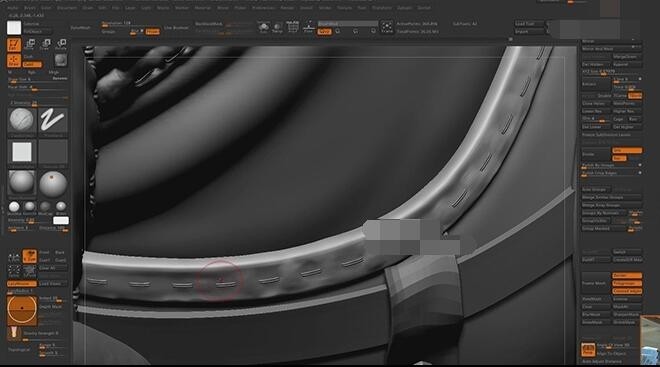Select the Scale transform icon

pyautogui.click(x=45, y=44)
